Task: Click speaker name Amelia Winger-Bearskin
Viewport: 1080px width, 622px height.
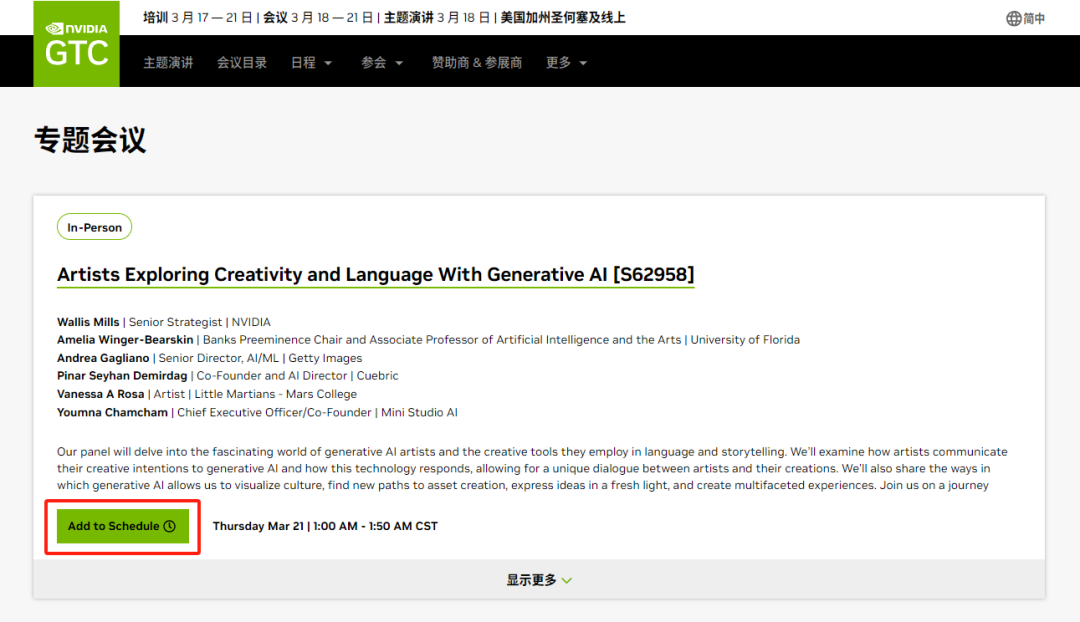Action: pyautogui.click(x=125, y=340)
